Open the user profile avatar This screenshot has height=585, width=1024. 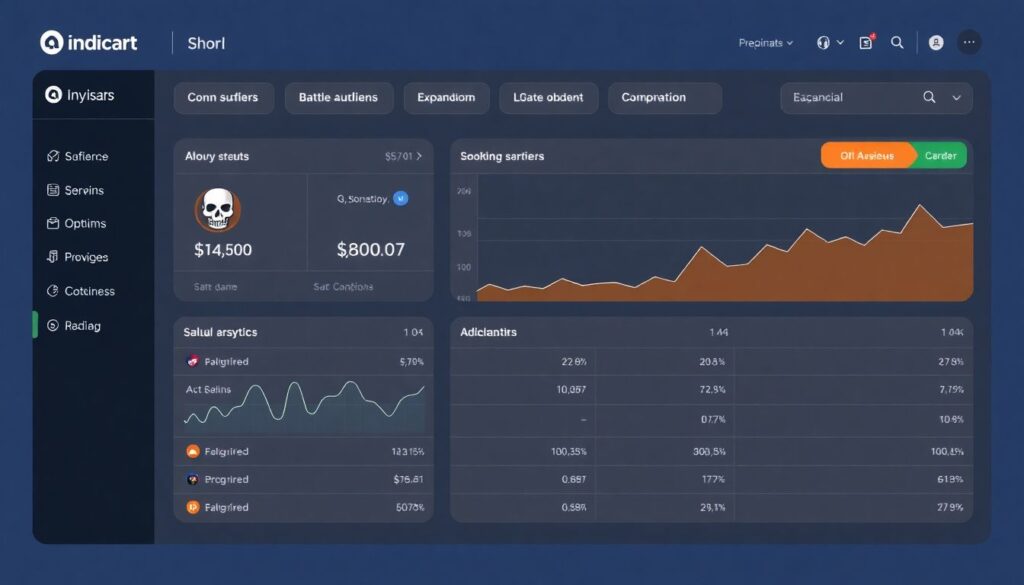coord(936,43)
